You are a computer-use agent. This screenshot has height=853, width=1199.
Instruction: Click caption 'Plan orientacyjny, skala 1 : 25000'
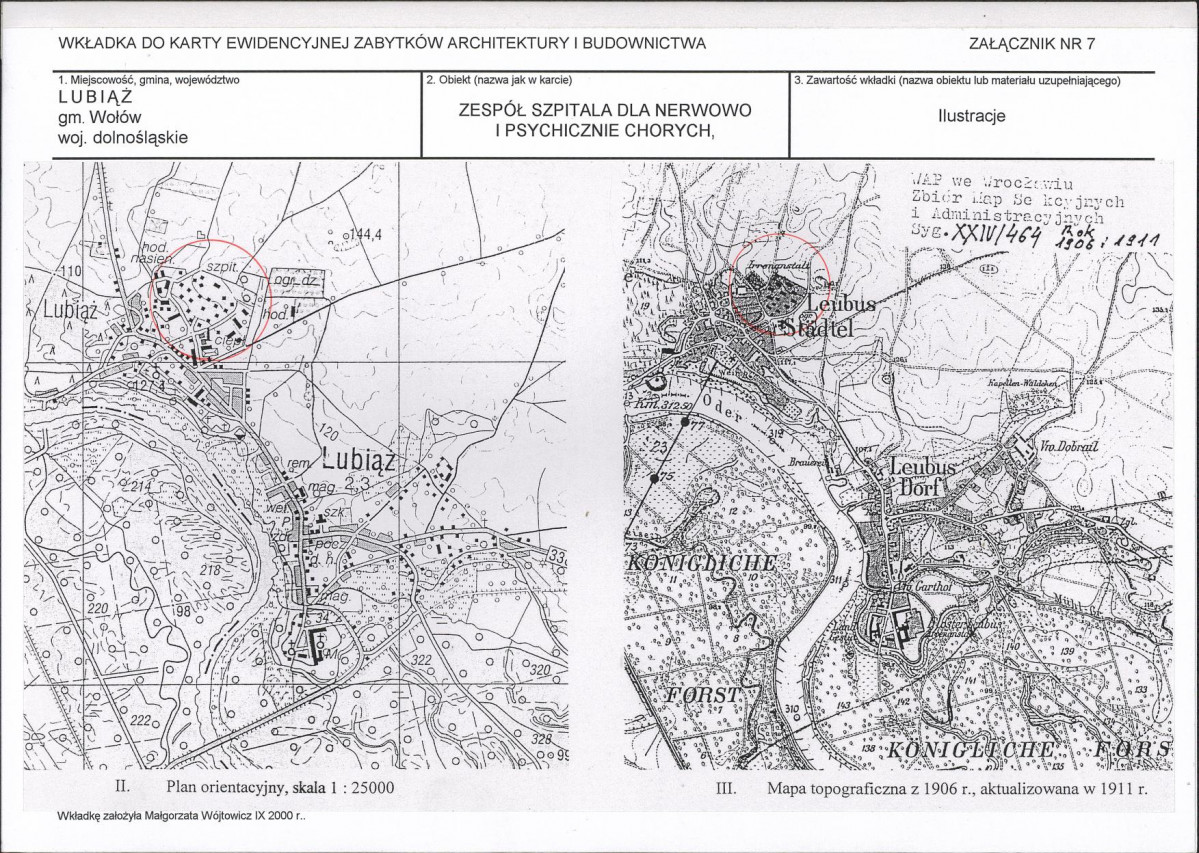click(x=280, y=787)
